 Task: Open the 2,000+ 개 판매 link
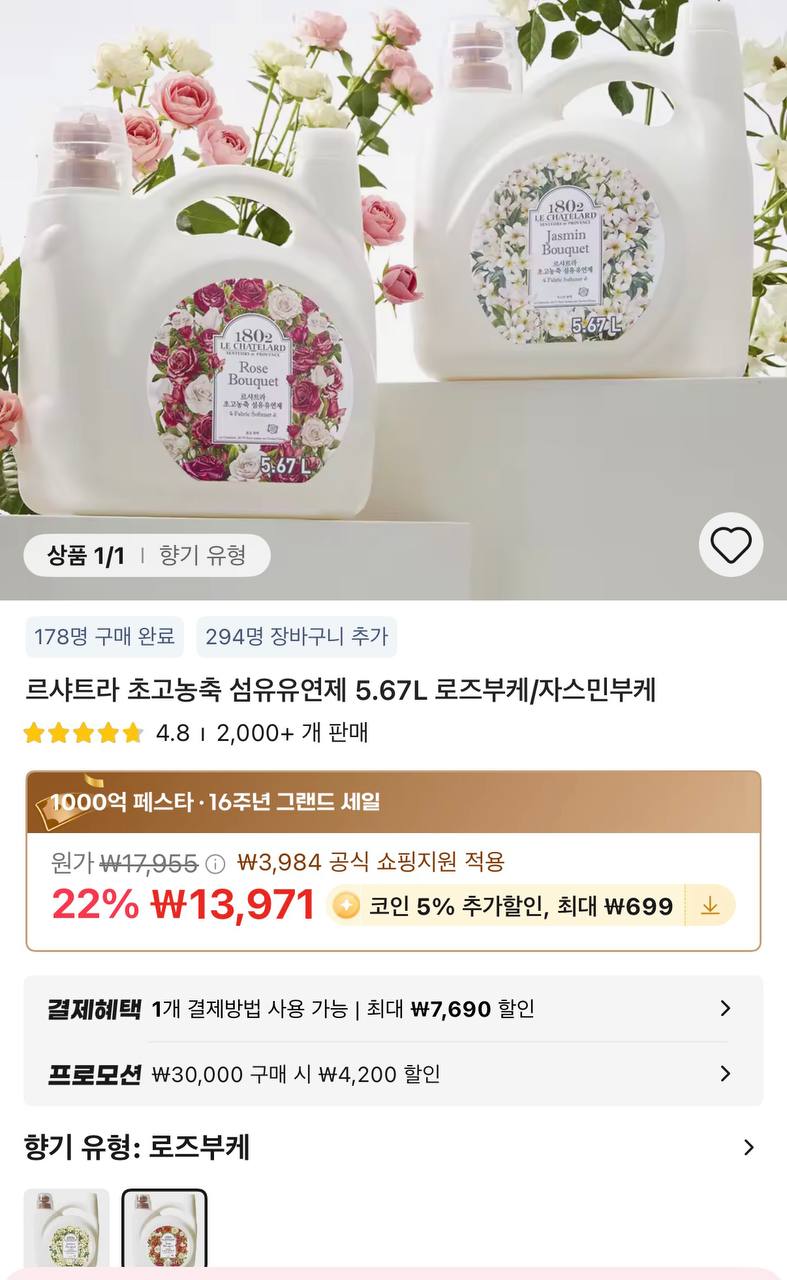coord(293,733)
